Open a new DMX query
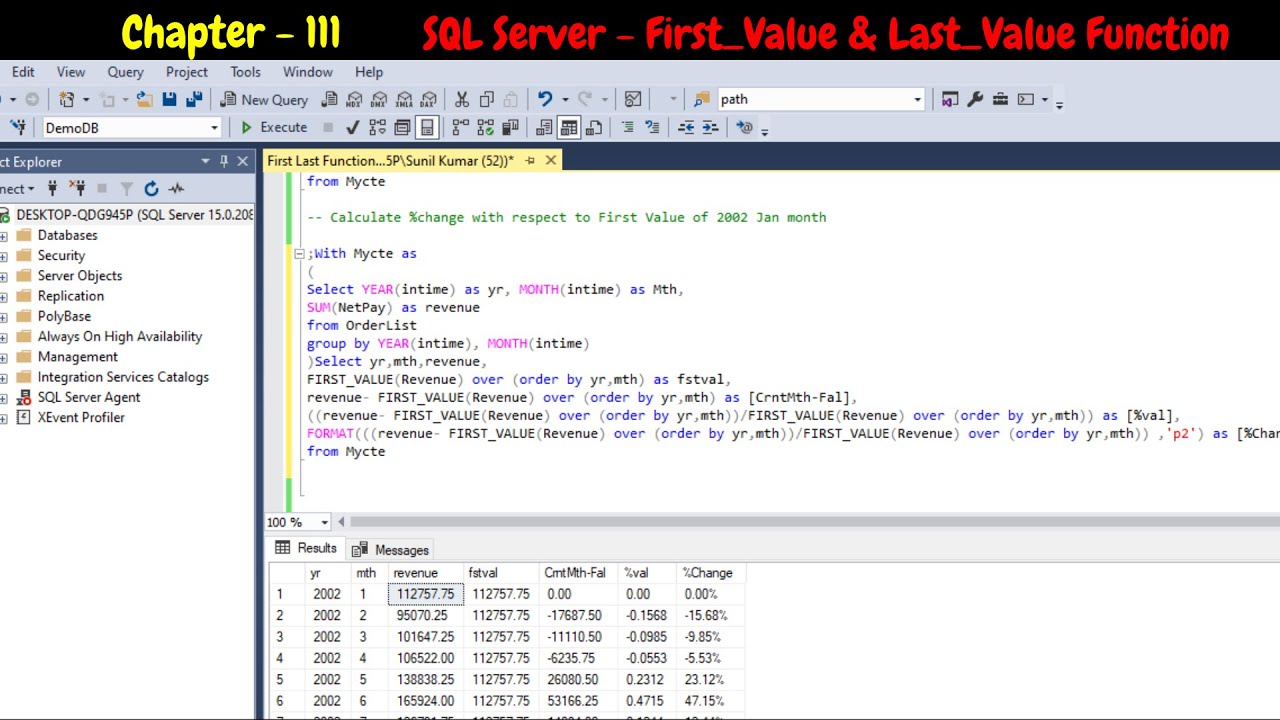The width and height of the screenshot is (1280, 720). (x=379, y=99)
